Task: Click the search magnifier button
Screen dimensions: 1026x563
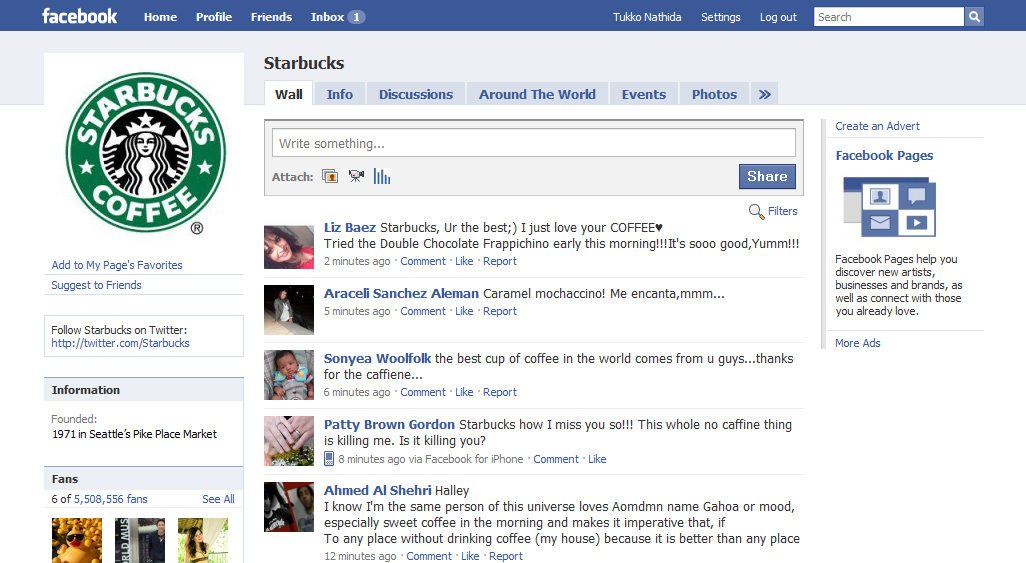Action: [x=974, y=17]
